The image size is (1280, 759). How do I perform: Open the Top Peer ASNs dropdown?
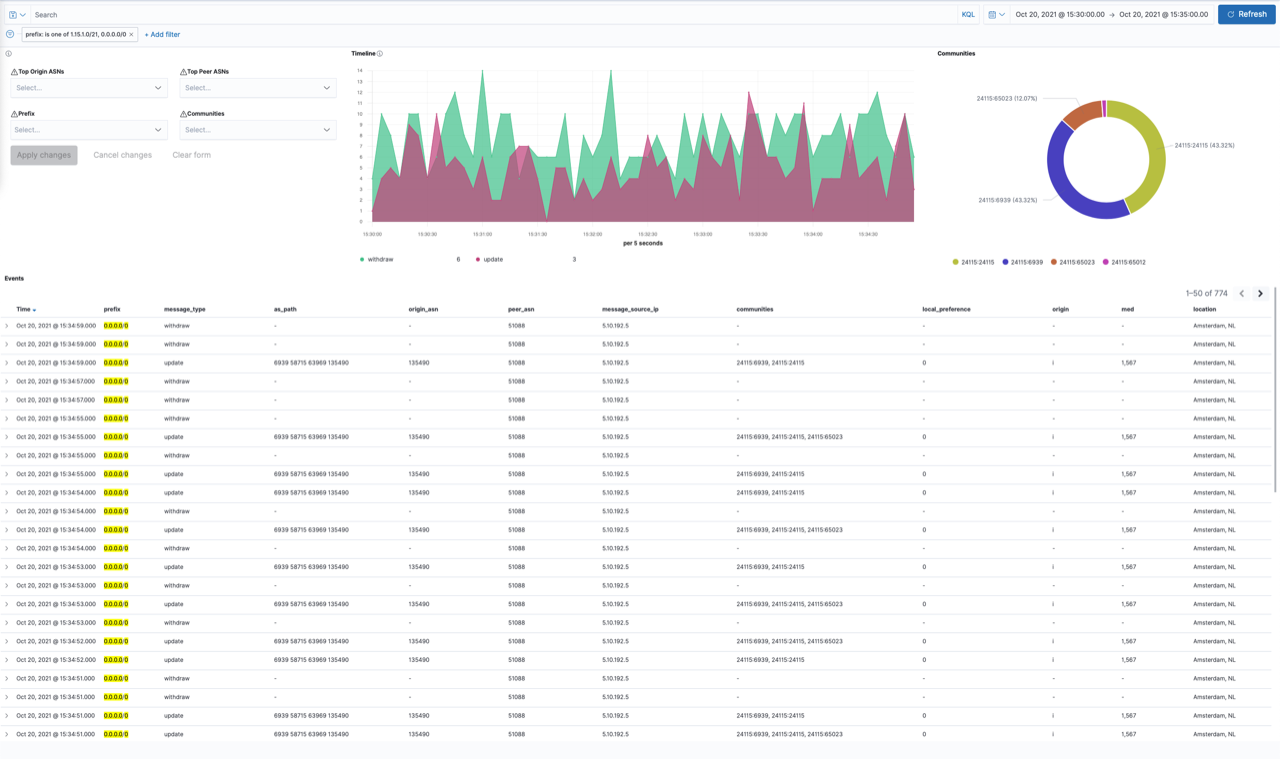[x=255, y=88]
